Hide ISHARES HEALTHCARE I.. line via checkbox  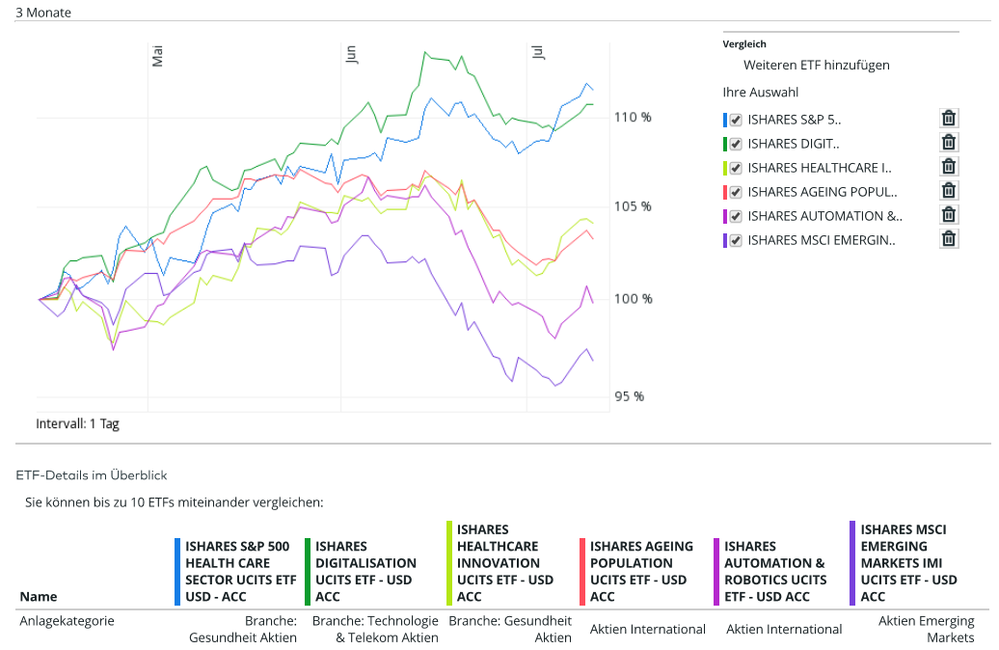pyautogui.click(x=736, y=168)
